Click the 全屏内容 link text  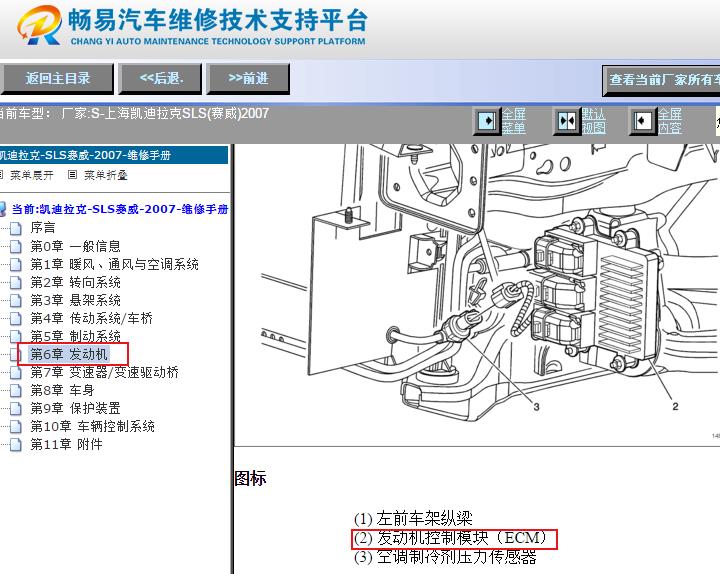click(669, 121)
